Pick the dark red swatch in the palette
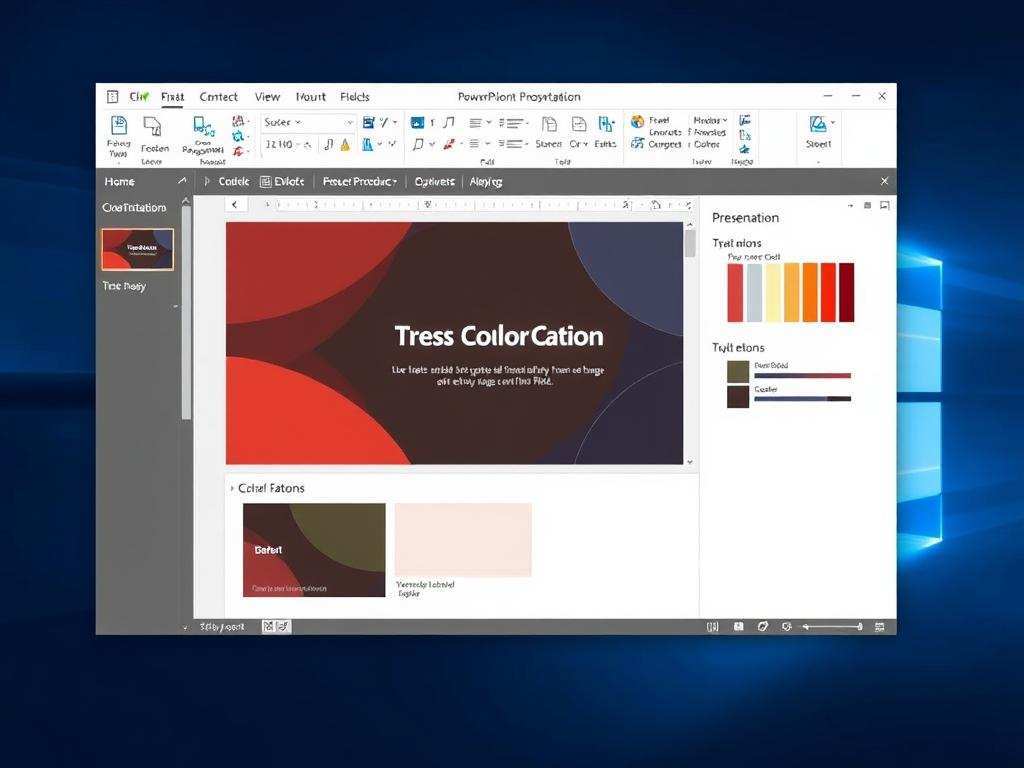Image resolution: width=1024 pixels, height=768 pixels. tap(847, 292)
